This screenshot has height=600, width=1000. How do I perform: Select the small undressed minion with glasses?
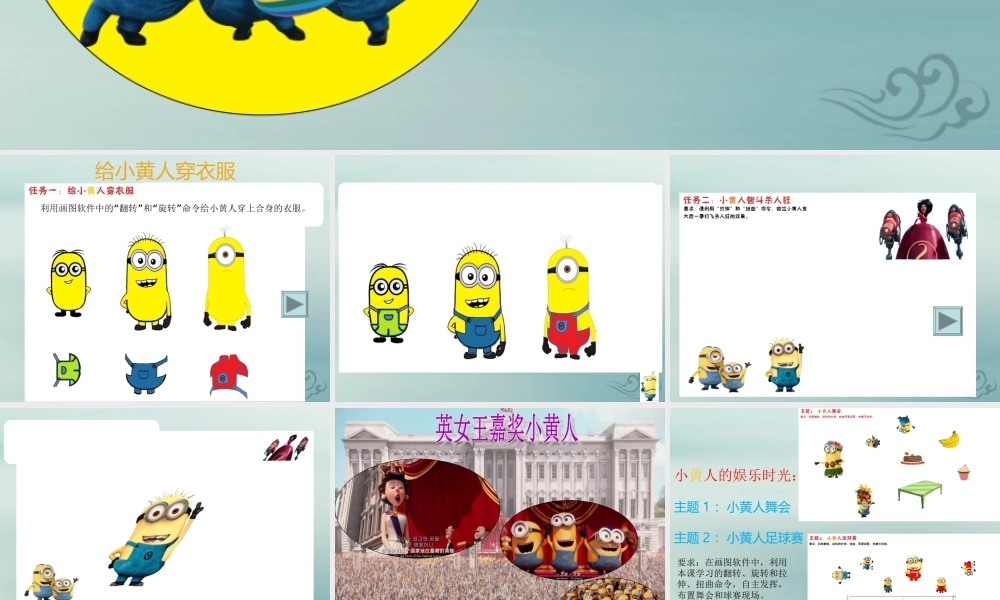68,282
